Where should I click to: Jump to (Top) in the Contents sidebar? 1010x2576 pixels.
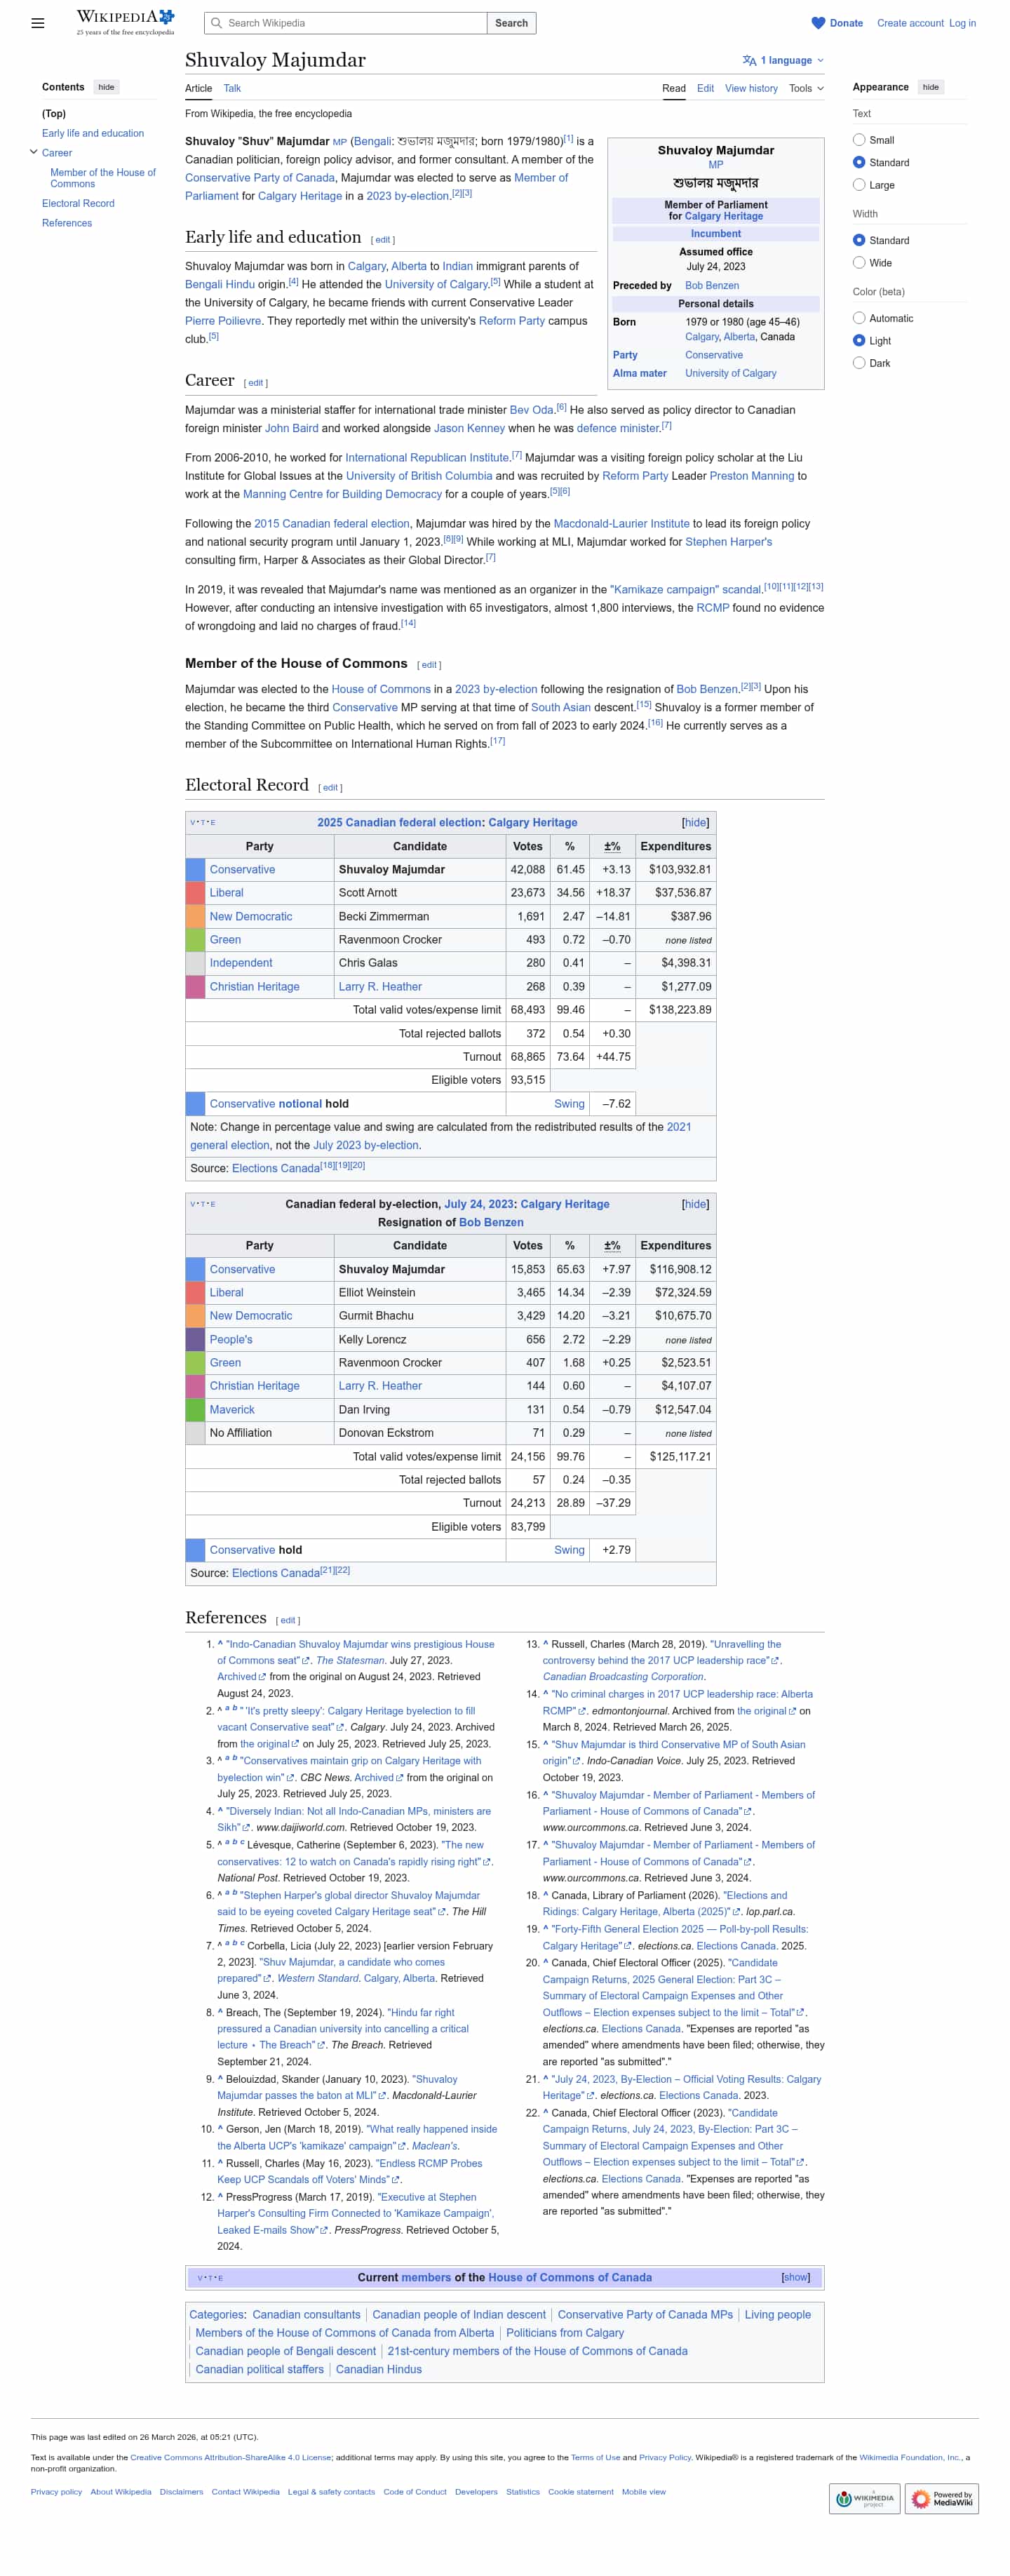[54, 114]
